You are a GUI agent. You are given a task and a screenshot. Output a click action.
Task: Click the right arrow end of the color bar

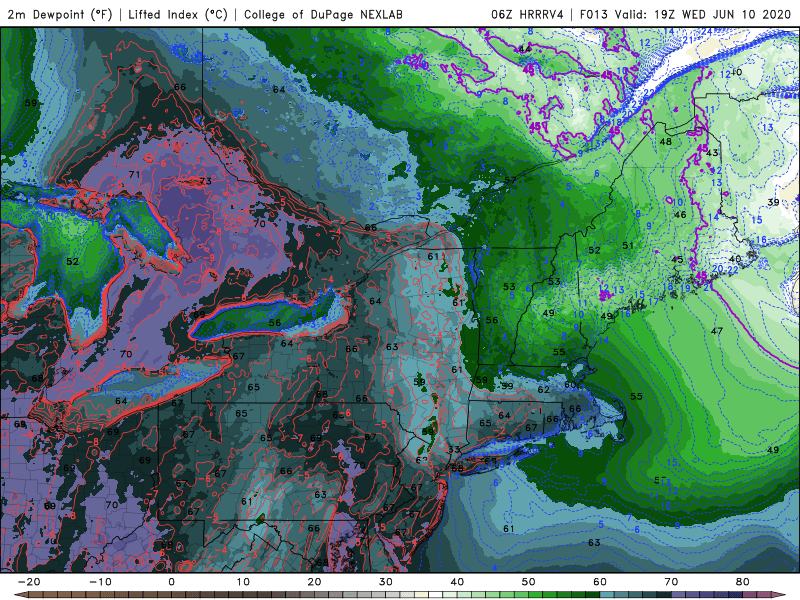coord(780,595)
